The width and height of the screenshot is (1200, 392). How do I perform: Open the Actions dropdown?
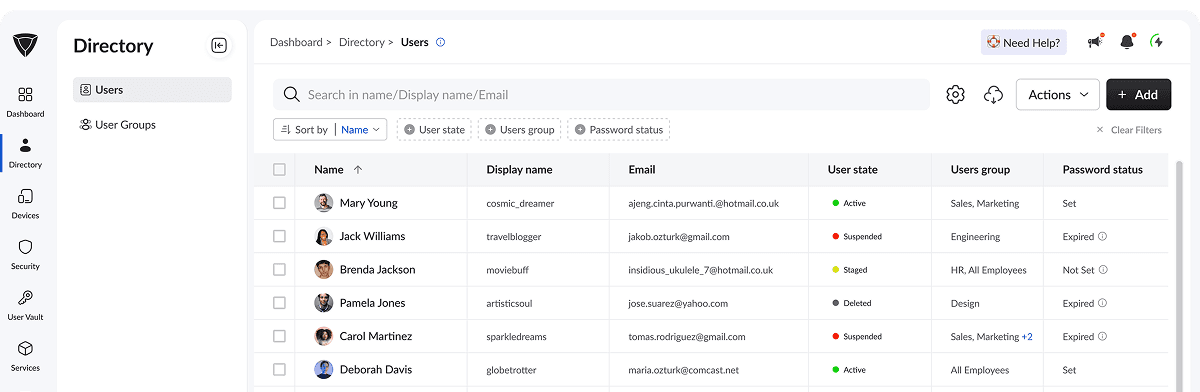tap(1058, 94)
